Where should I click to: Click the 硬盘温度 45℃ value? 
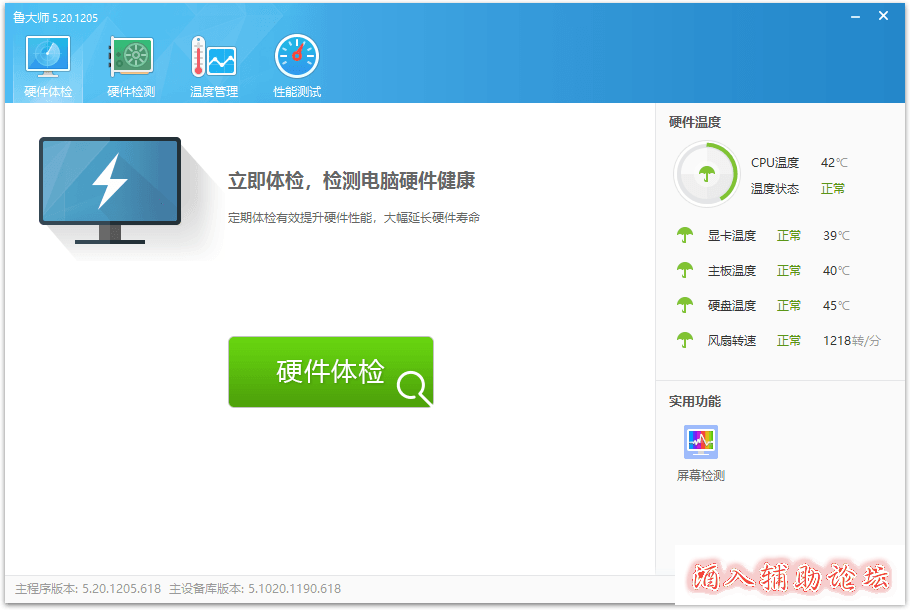pyautogui.click(x=836, y=305)
